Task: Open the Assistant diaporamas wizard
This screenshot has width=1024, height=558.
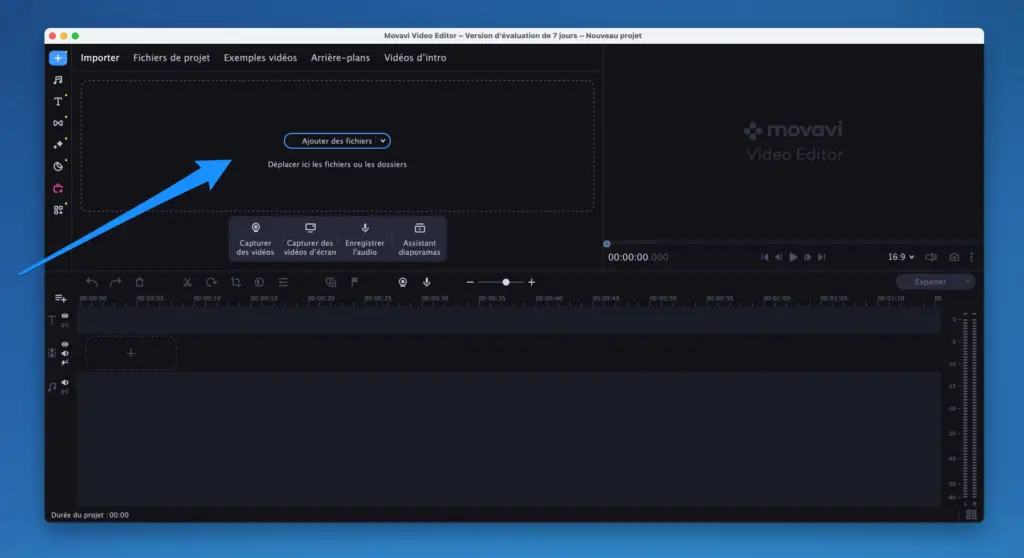Action: 419,239
